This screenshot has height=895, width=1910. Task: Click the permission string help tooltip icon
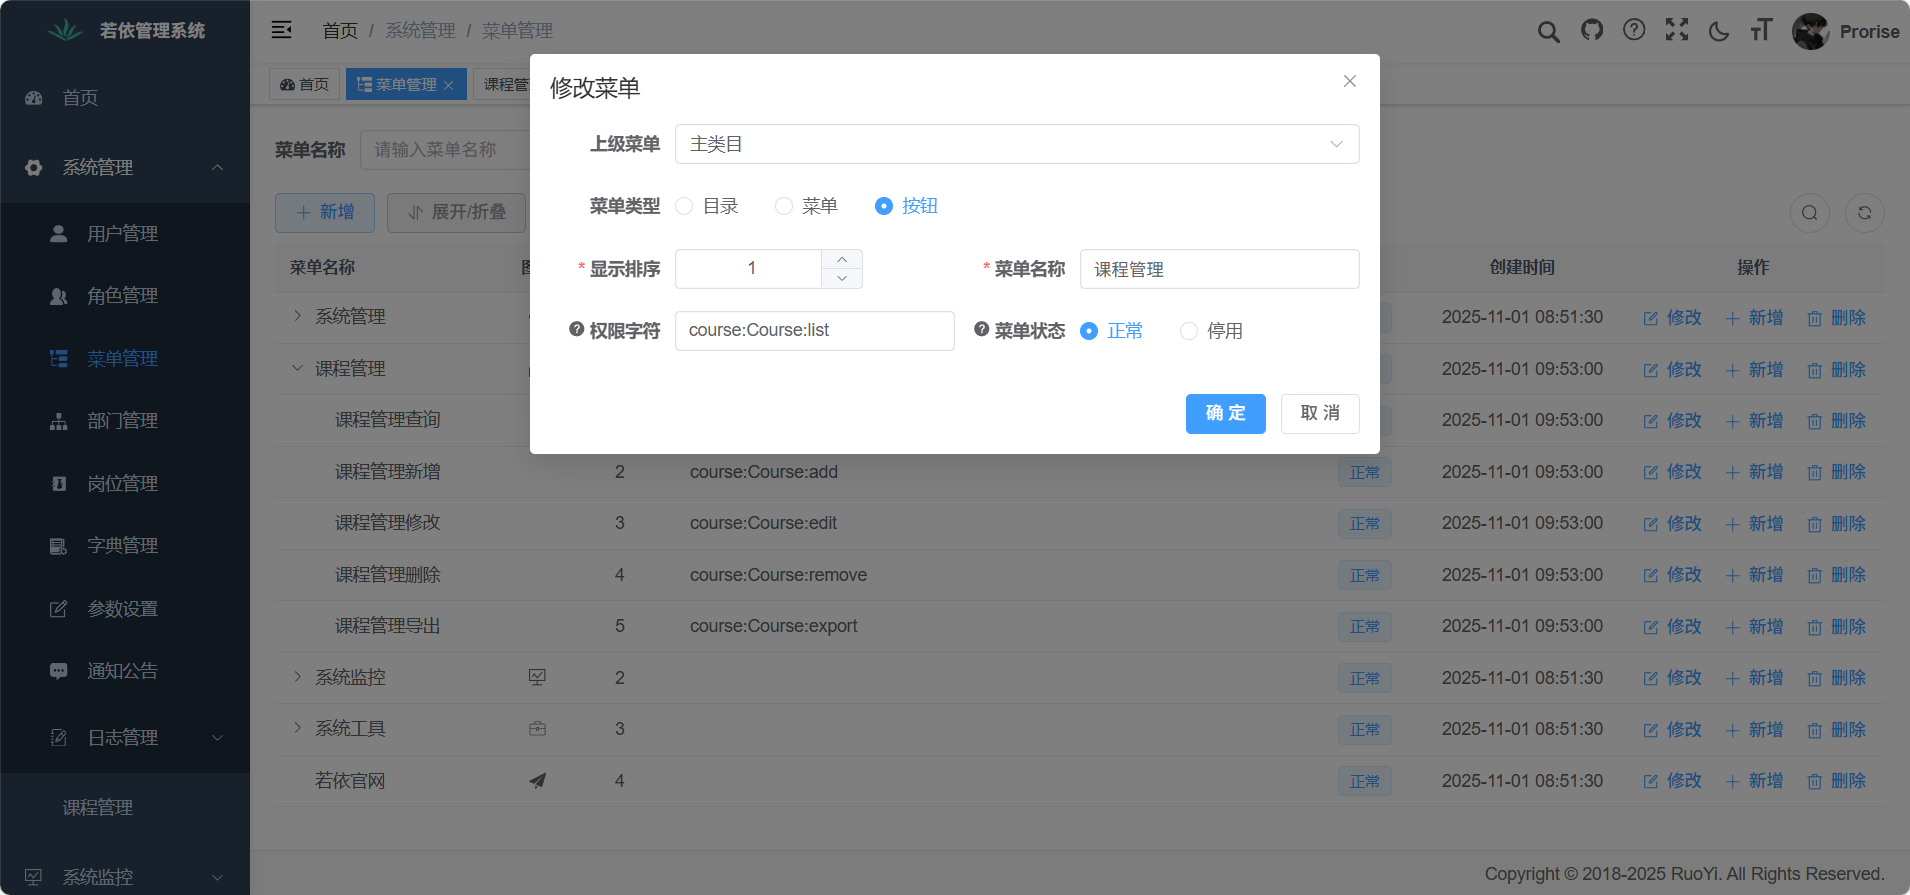tap(577, 330)
